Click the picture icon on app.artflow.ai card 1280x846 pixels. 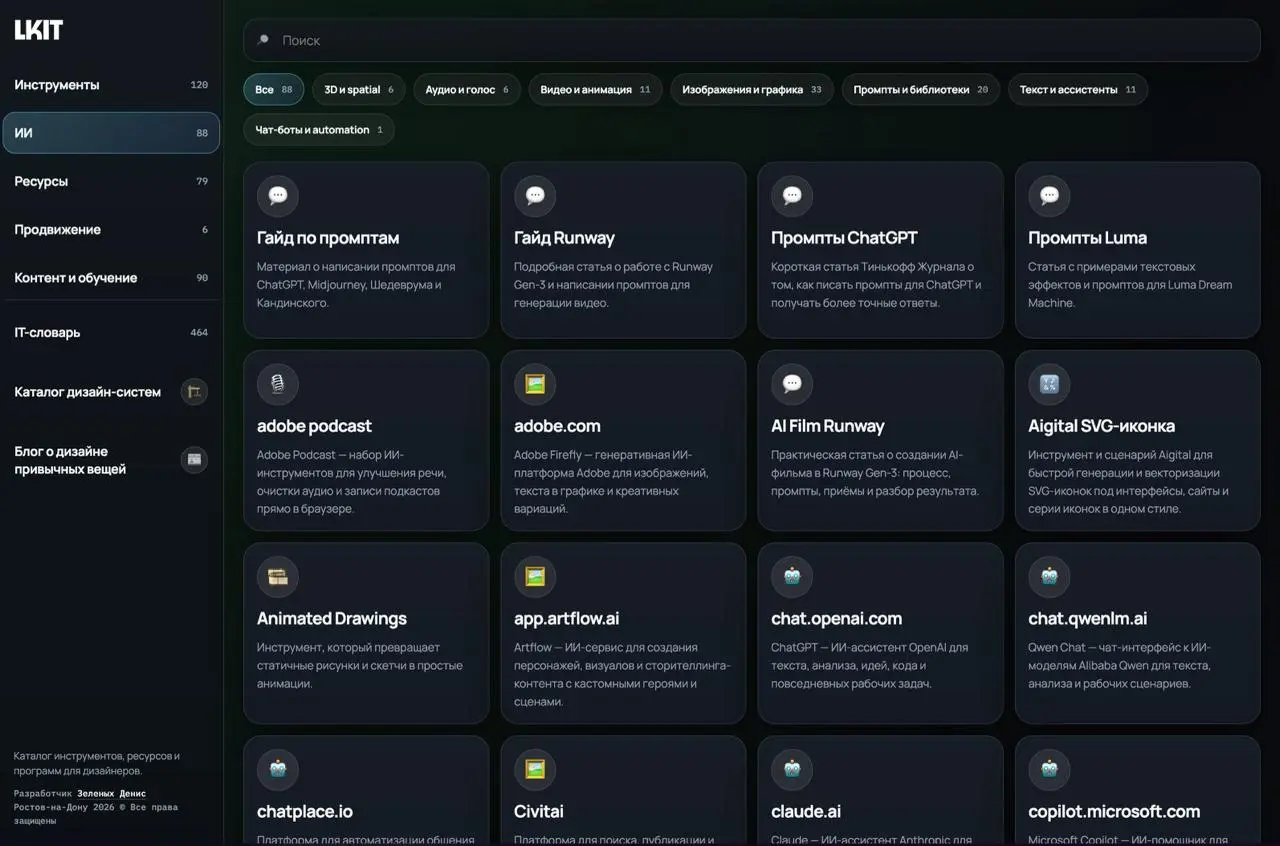(x=535, y=577)
